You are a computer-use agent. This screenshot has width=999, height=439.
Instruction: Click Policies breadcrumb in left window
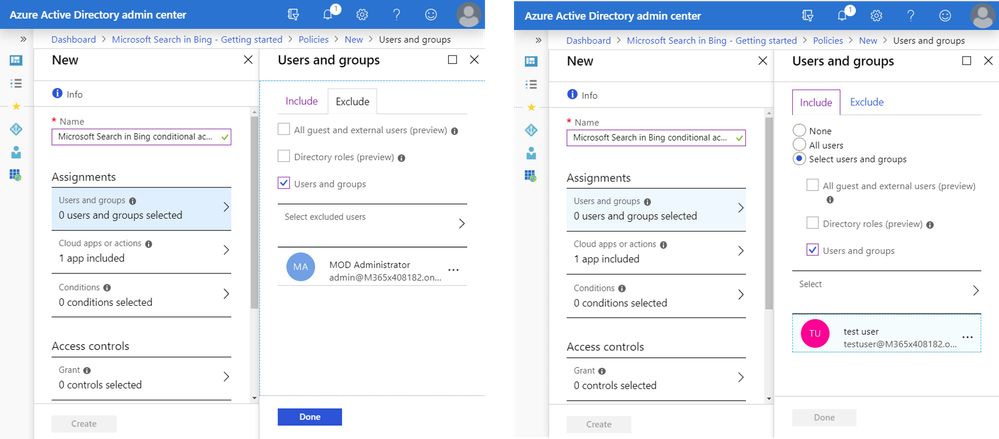click(313, 40)
